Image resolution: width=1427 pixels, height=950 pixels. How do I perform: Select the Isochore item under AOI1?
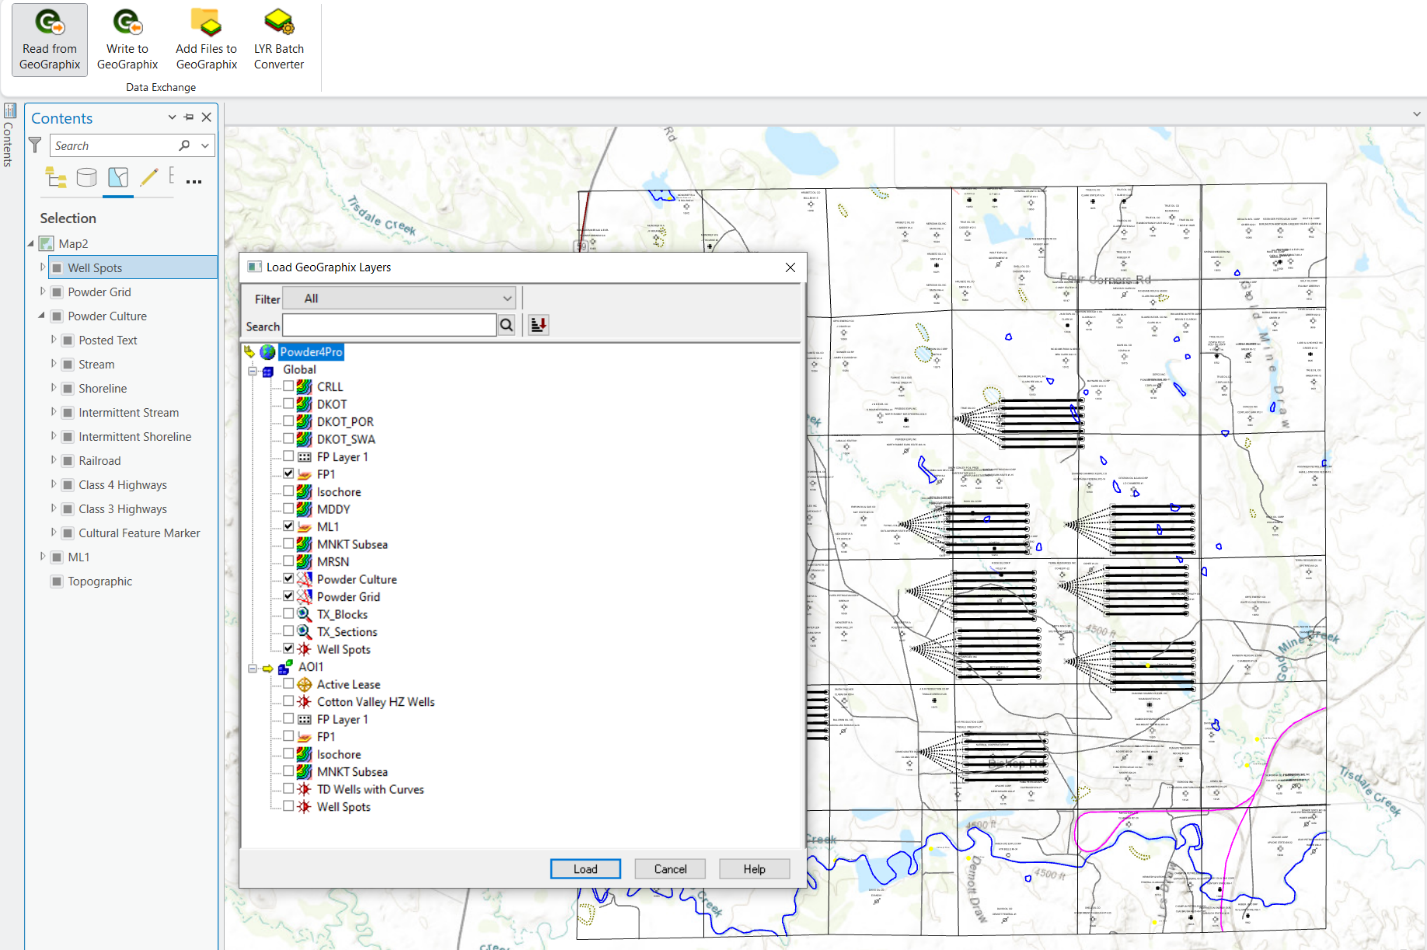click(339, 755)
